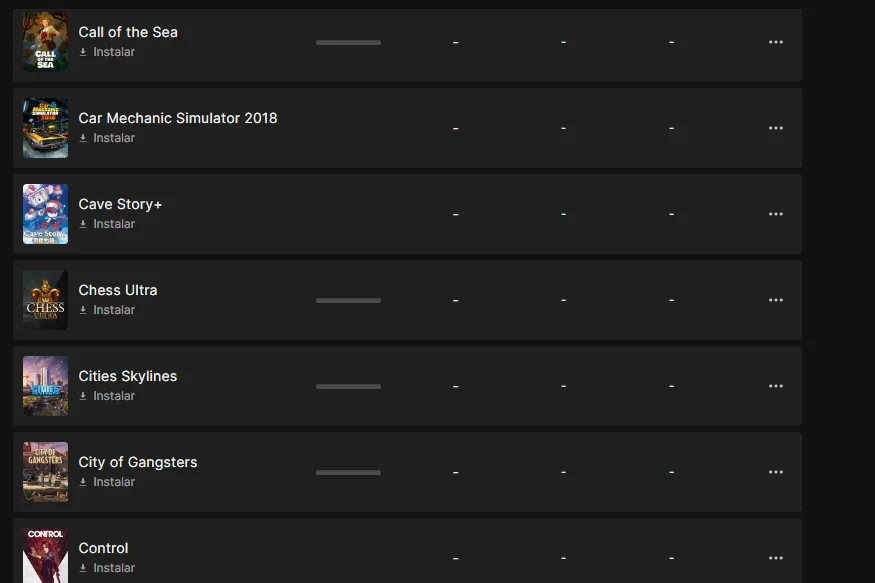Select the Call of the Sea cover thumbnail
This screenshot has height=583, width=875.
45,42
